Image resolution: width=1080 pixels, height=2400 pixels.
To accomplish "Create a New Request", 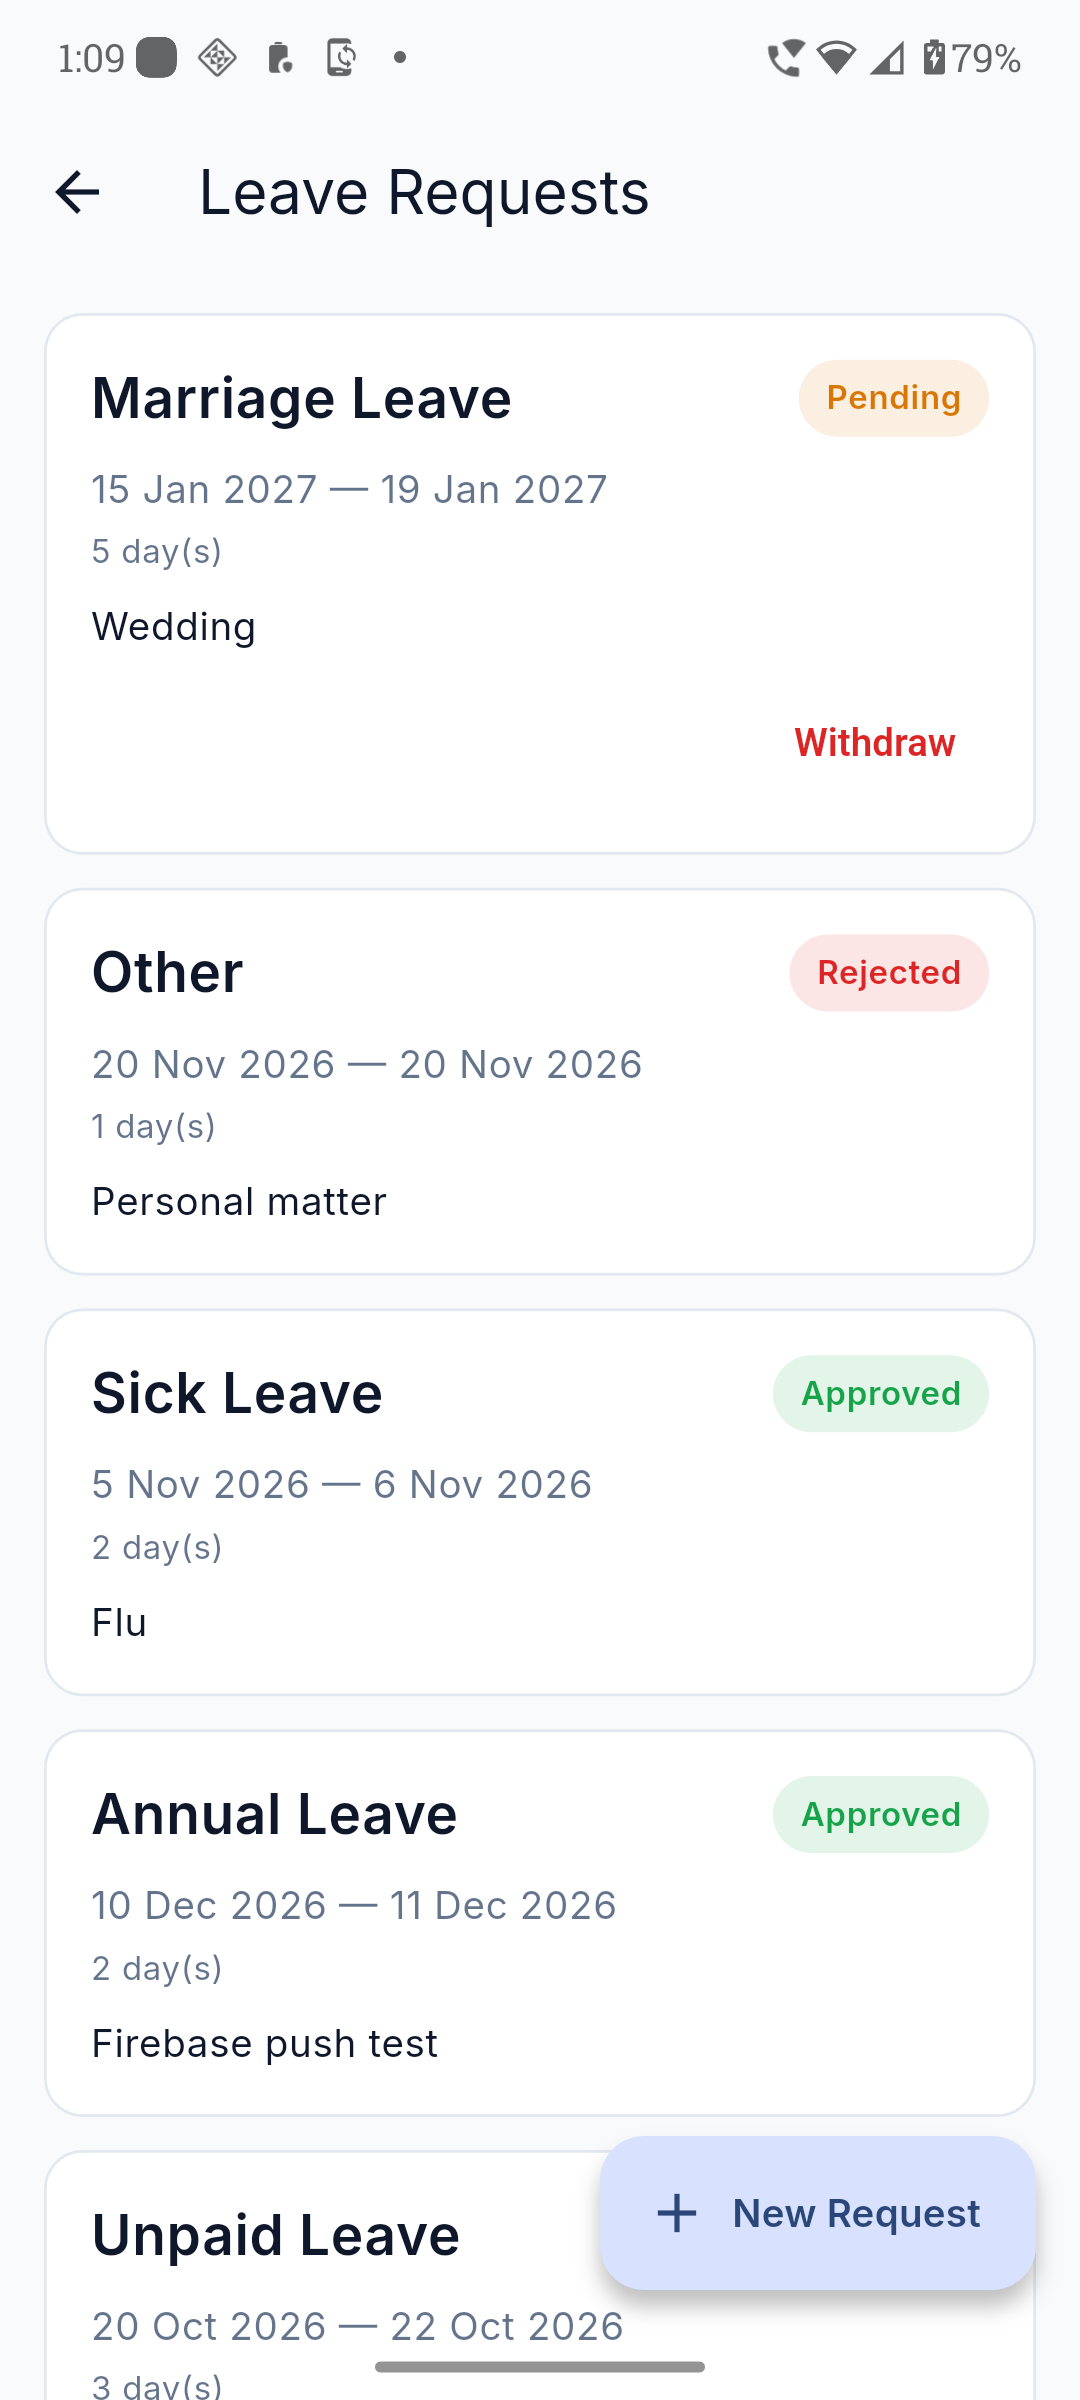I will click(818, 2213).
